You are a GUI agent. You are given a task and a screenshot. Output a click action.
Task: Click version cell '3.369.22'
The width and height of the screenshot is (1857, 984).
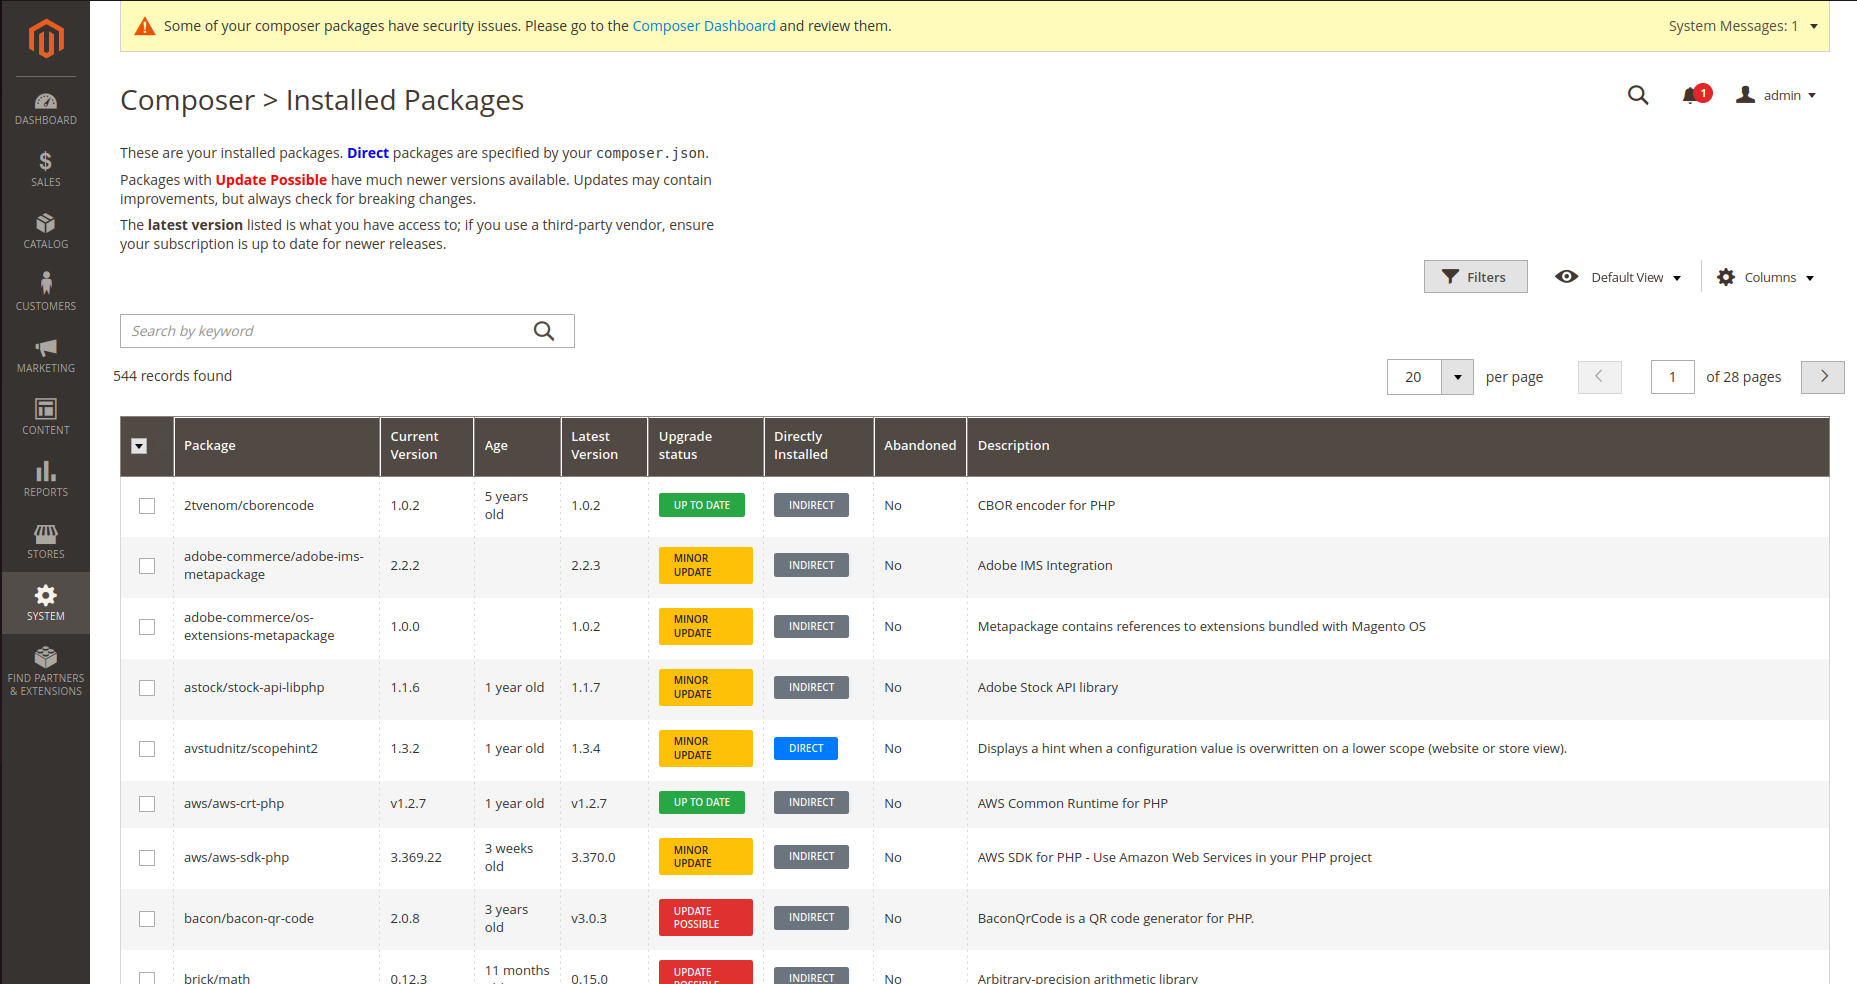416,857
